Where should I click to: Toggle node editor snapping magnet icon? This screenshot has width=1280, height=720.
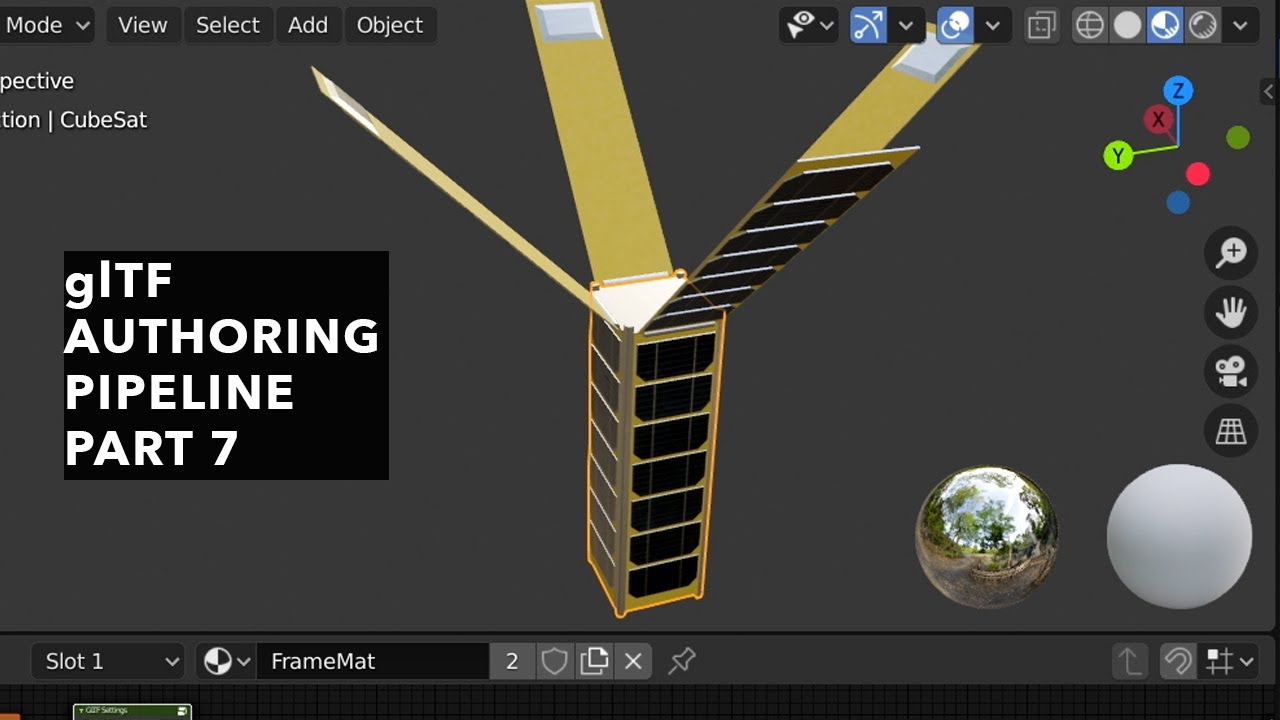(1178, 661)
